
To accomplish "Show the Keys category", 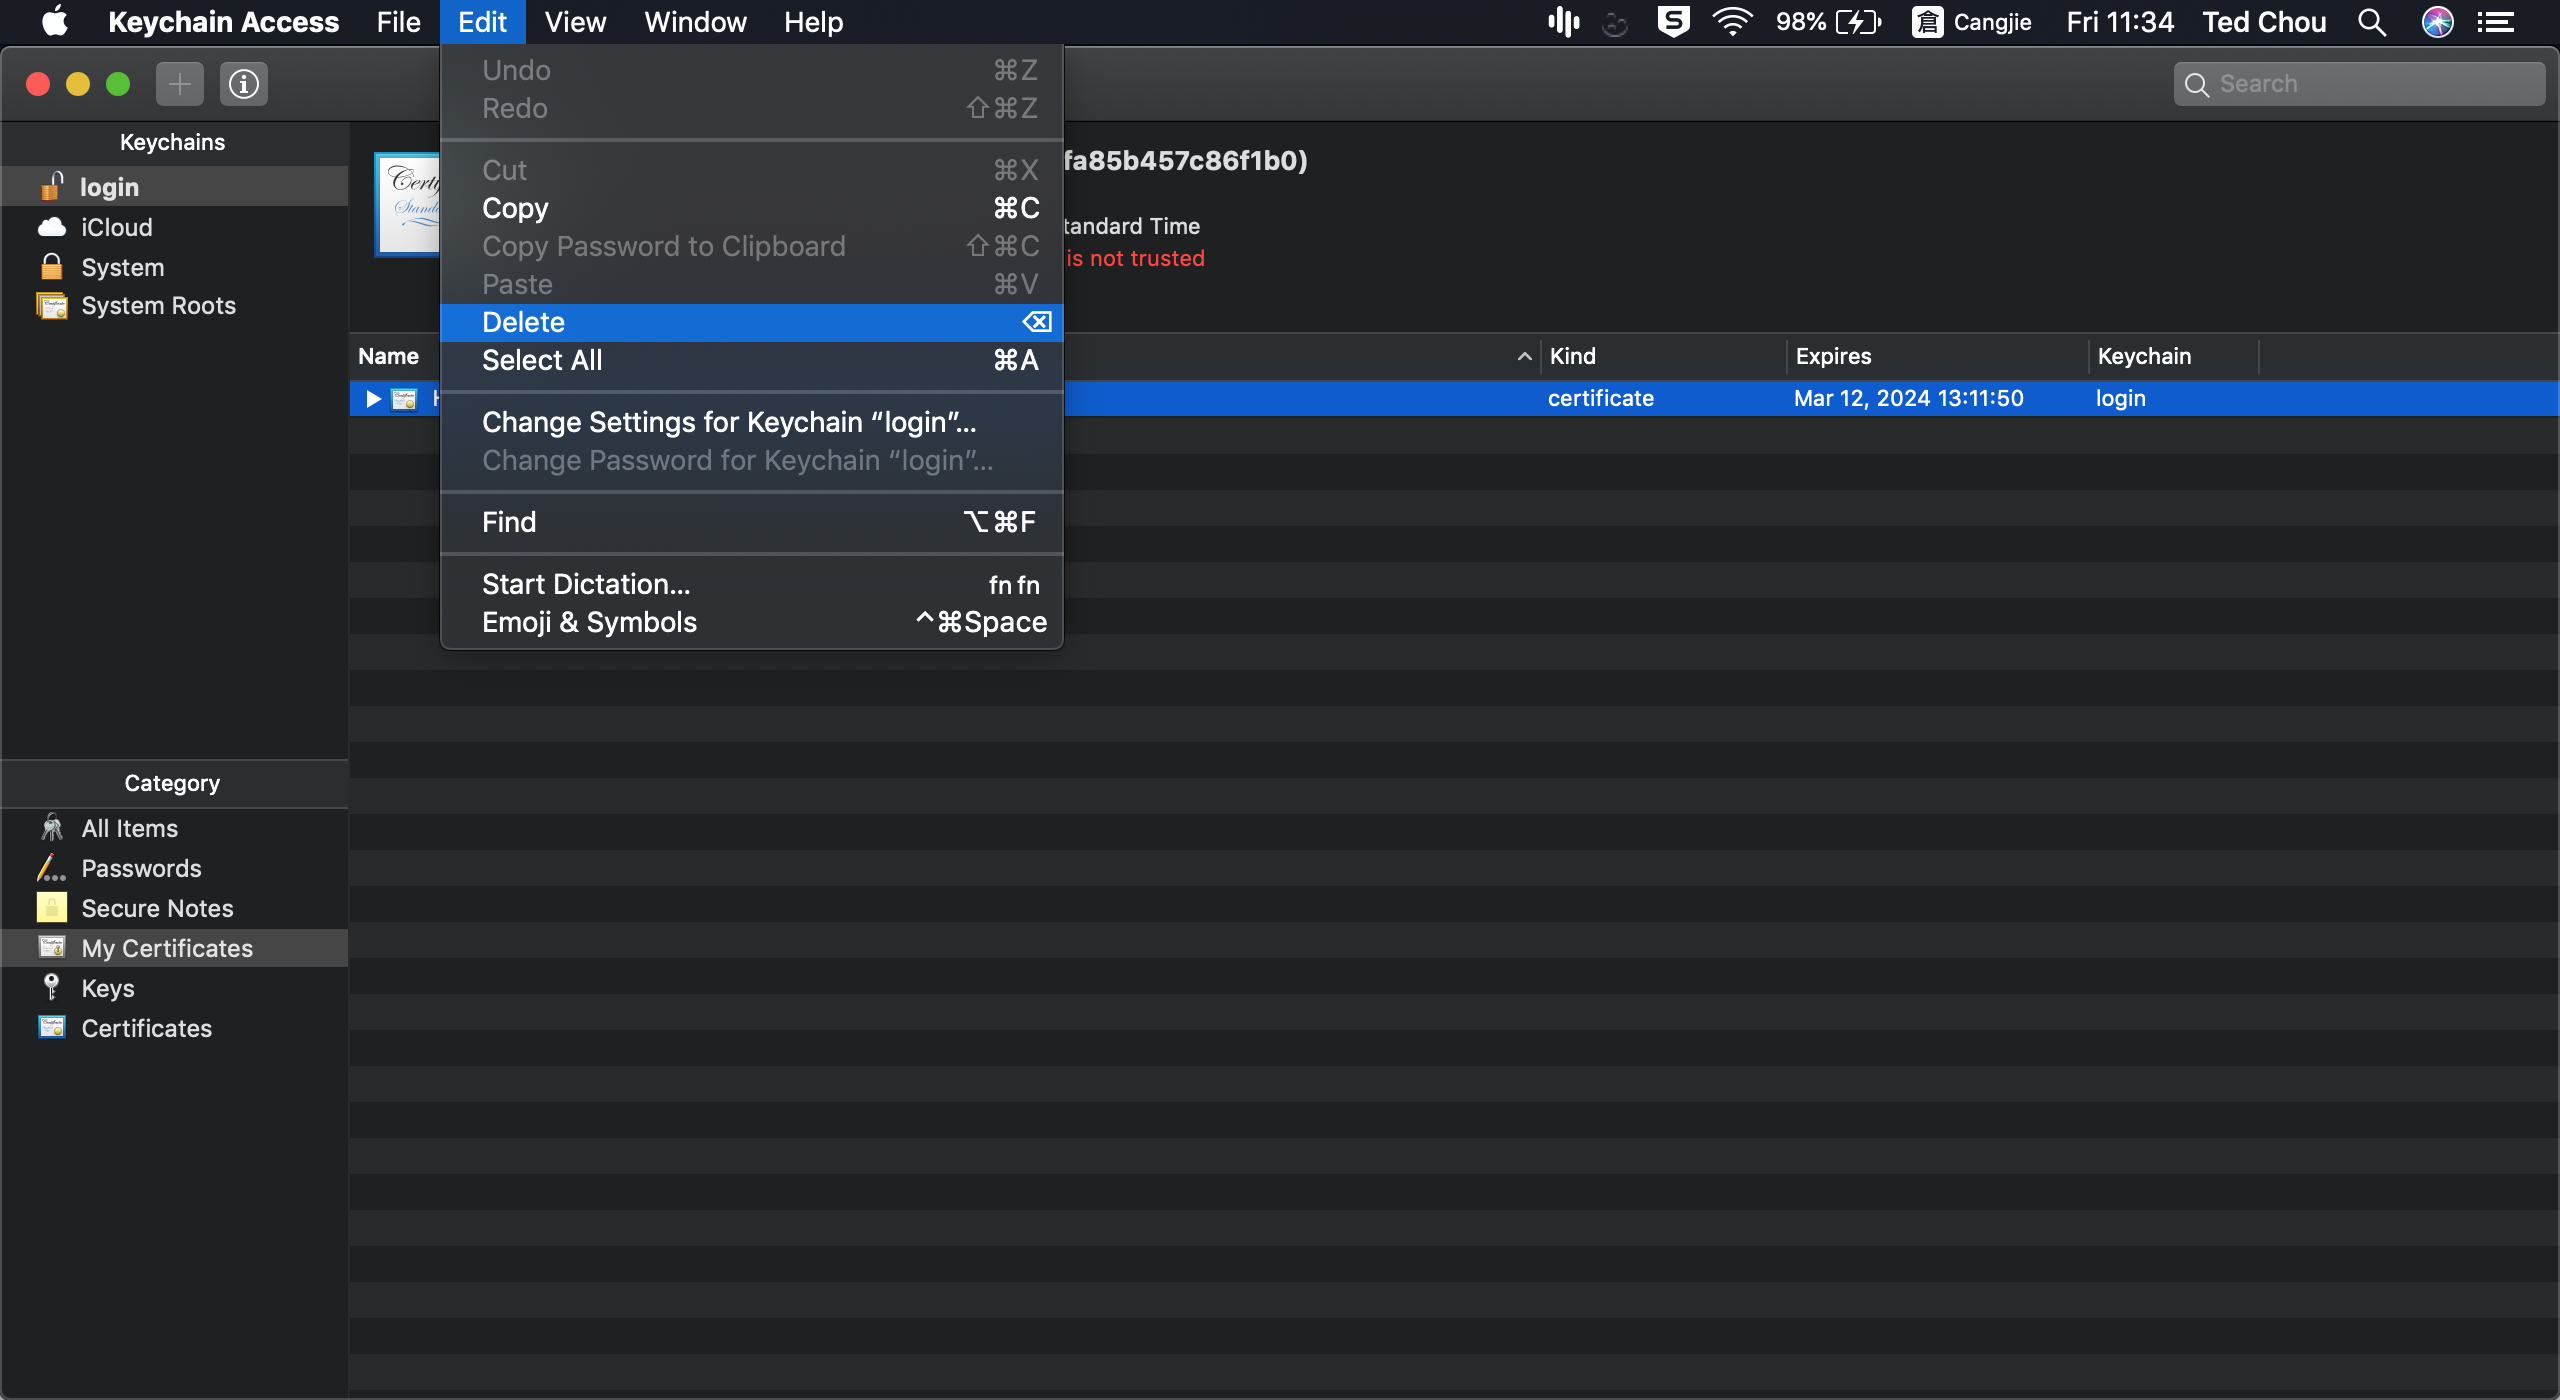I will point(175,988).
